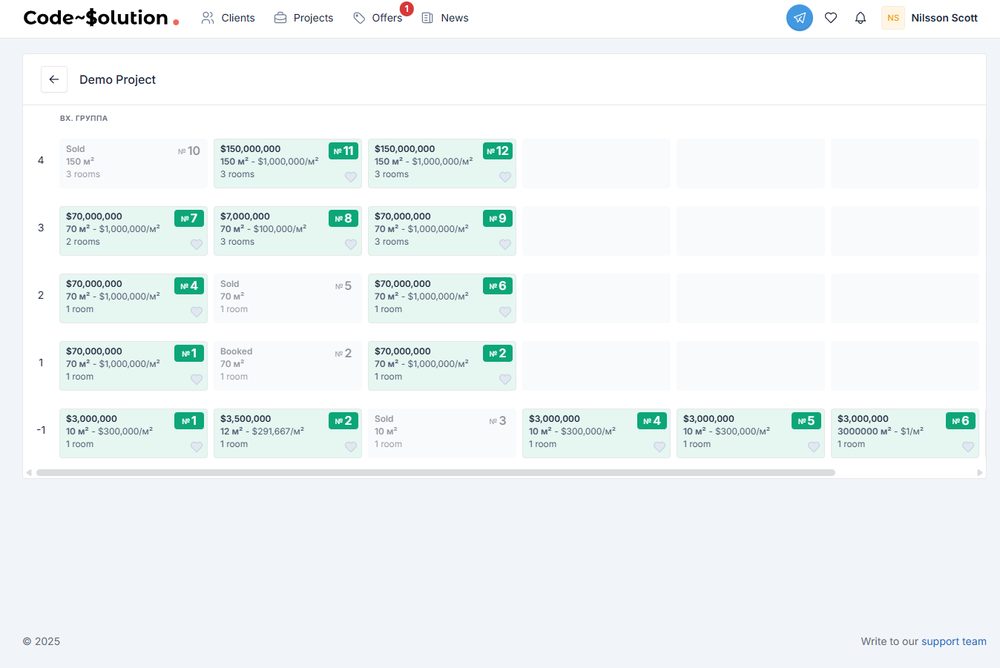Click the 2 rooms text in unit №7
The height and width of the screenshot is (668, 1000).
click(x=83, y=242)
